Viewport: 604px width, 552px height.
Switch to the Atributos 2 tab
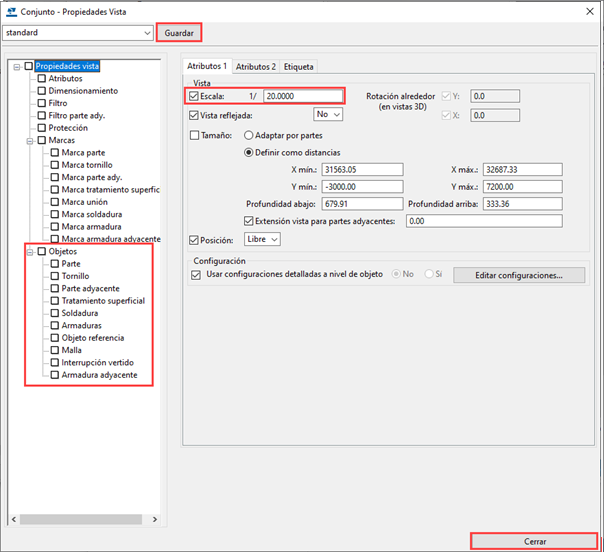256,67
